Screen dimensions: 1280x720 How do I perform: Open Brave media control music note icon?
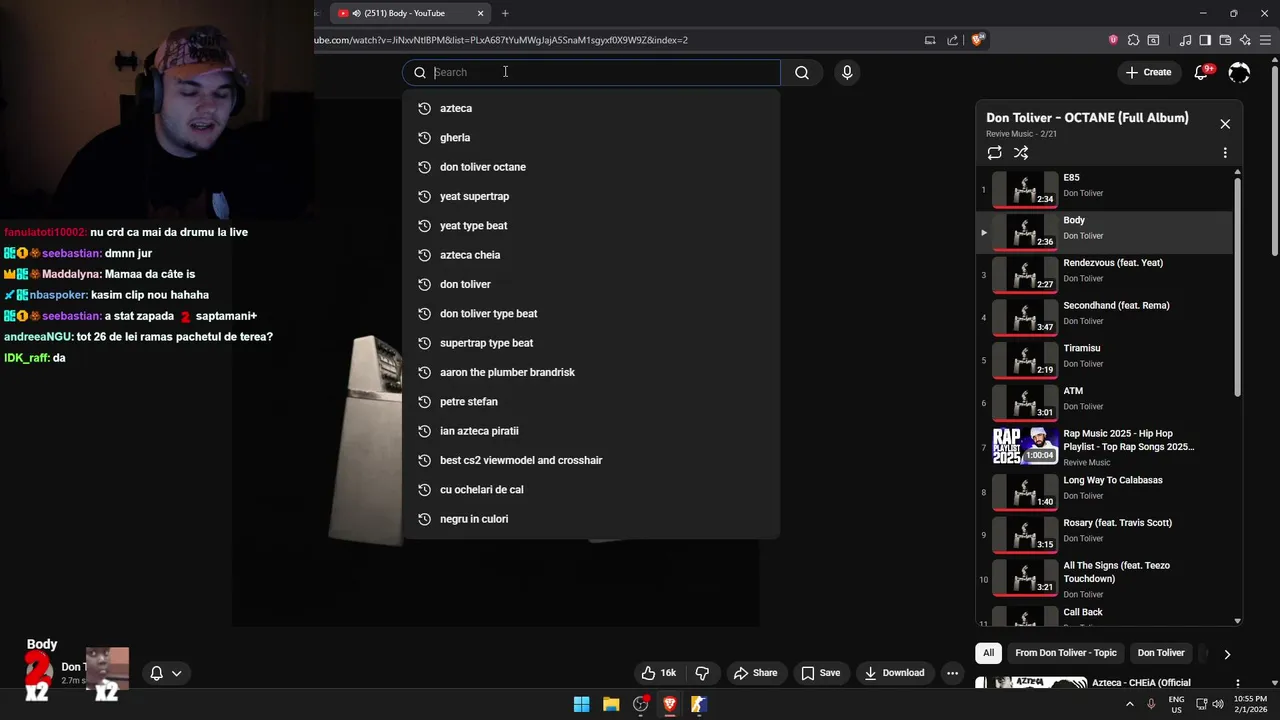1186,40
